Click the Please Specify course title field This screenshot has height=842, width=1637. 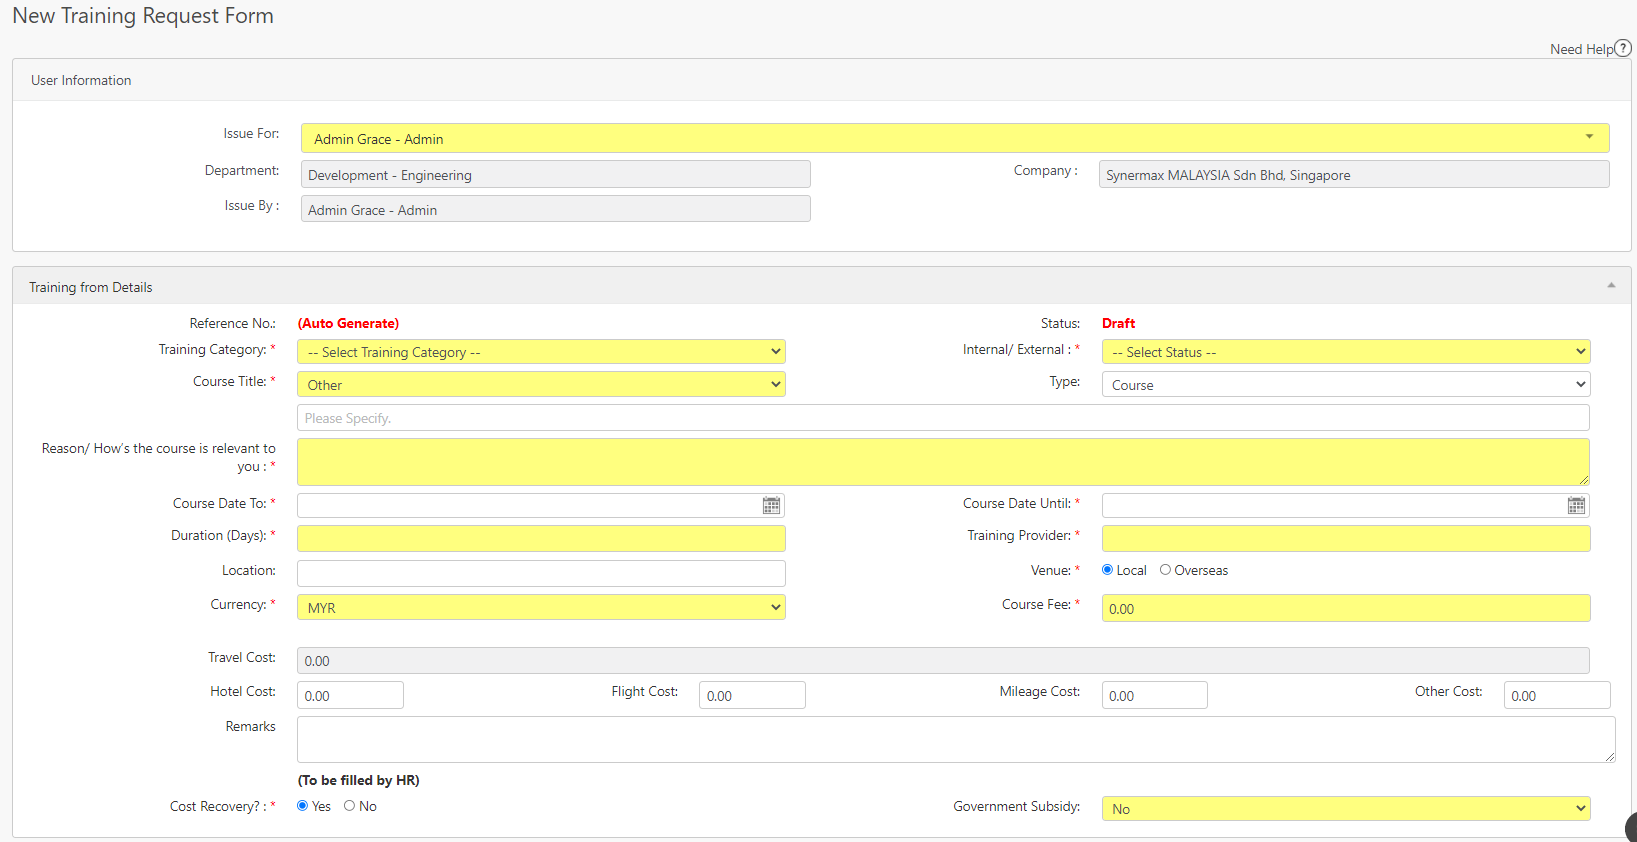point(943,418)
